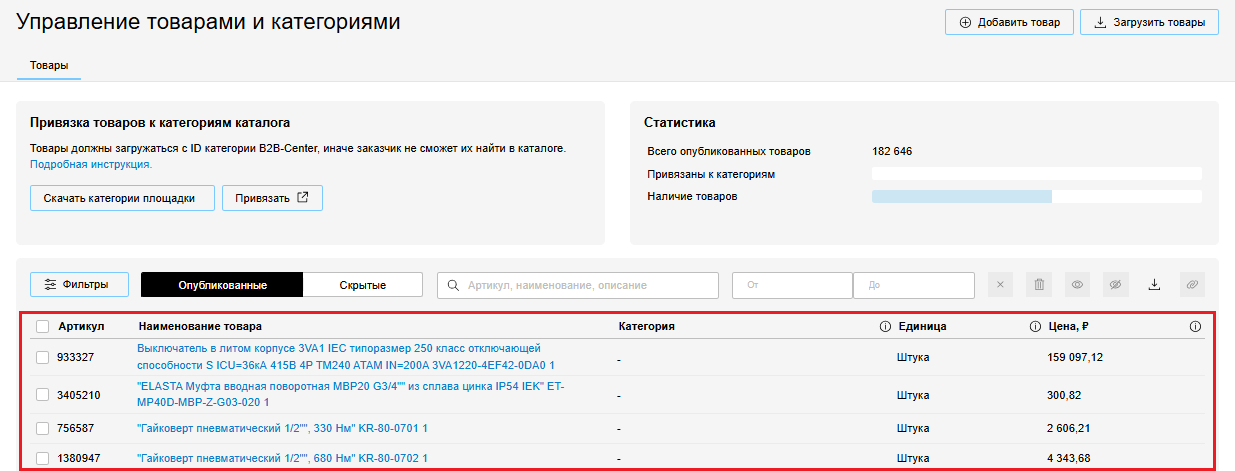
Task: Click the paperclip link icon
Action: point(1192,285)
